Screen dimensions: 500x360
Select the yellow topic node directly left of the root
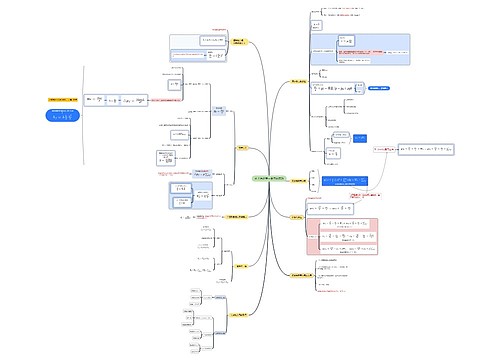tap(242, 148)
